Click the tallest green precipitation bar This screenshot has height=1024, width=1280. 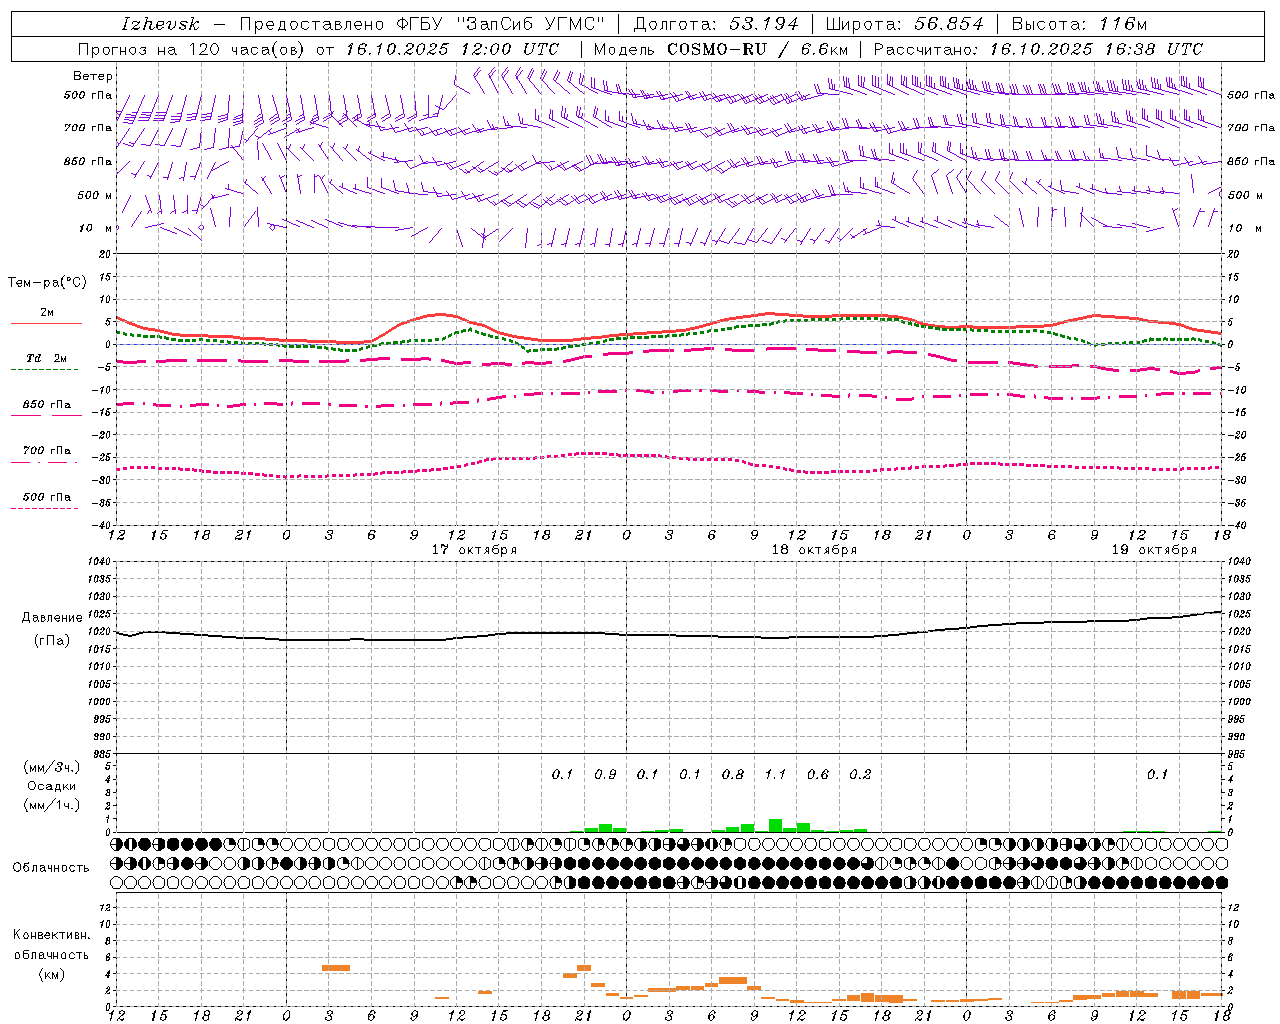point(775,825)
